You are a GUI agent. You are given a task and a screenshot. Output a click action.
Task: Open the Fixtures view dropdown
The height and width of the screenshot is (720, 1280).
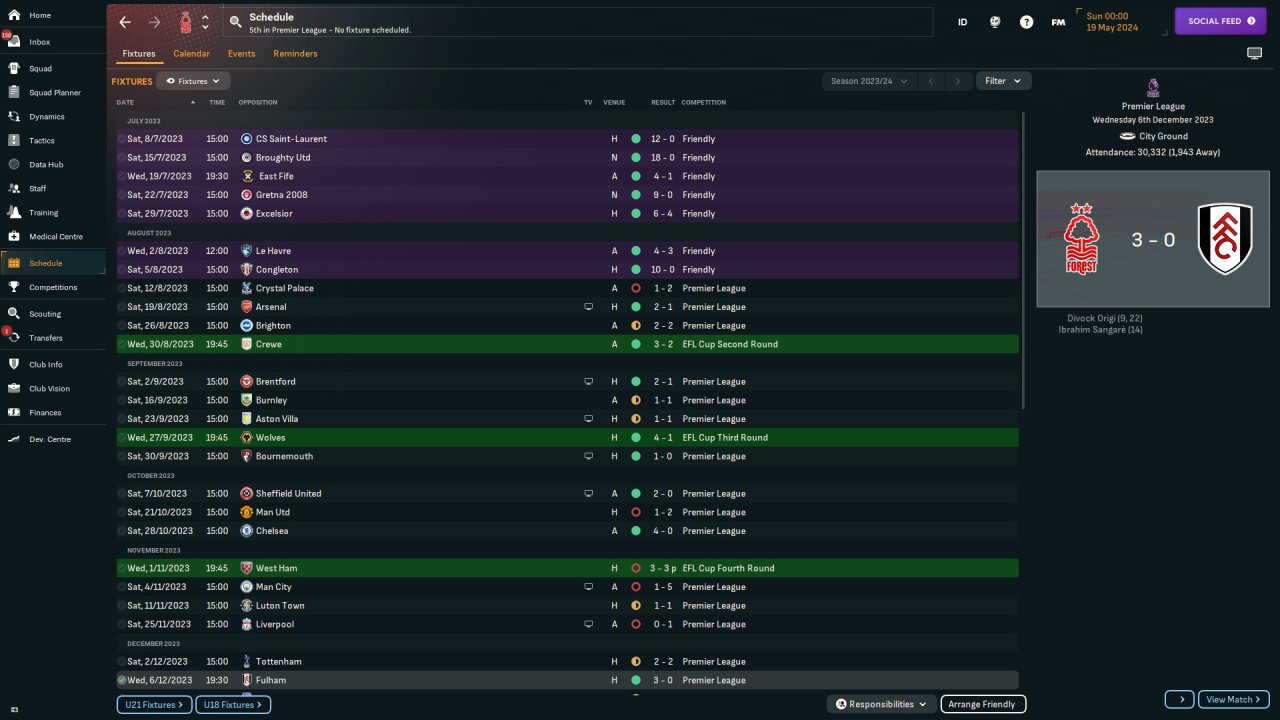(193, 81)
